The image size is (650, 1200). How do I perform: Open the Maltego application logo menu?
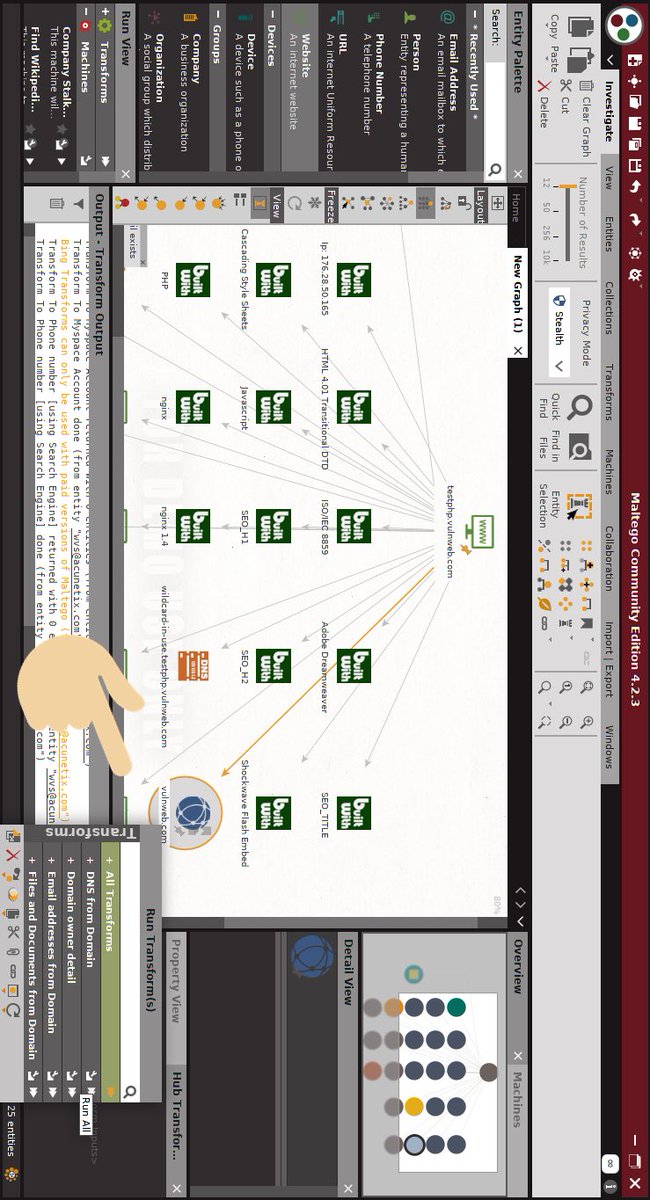[x=625, y=27]
